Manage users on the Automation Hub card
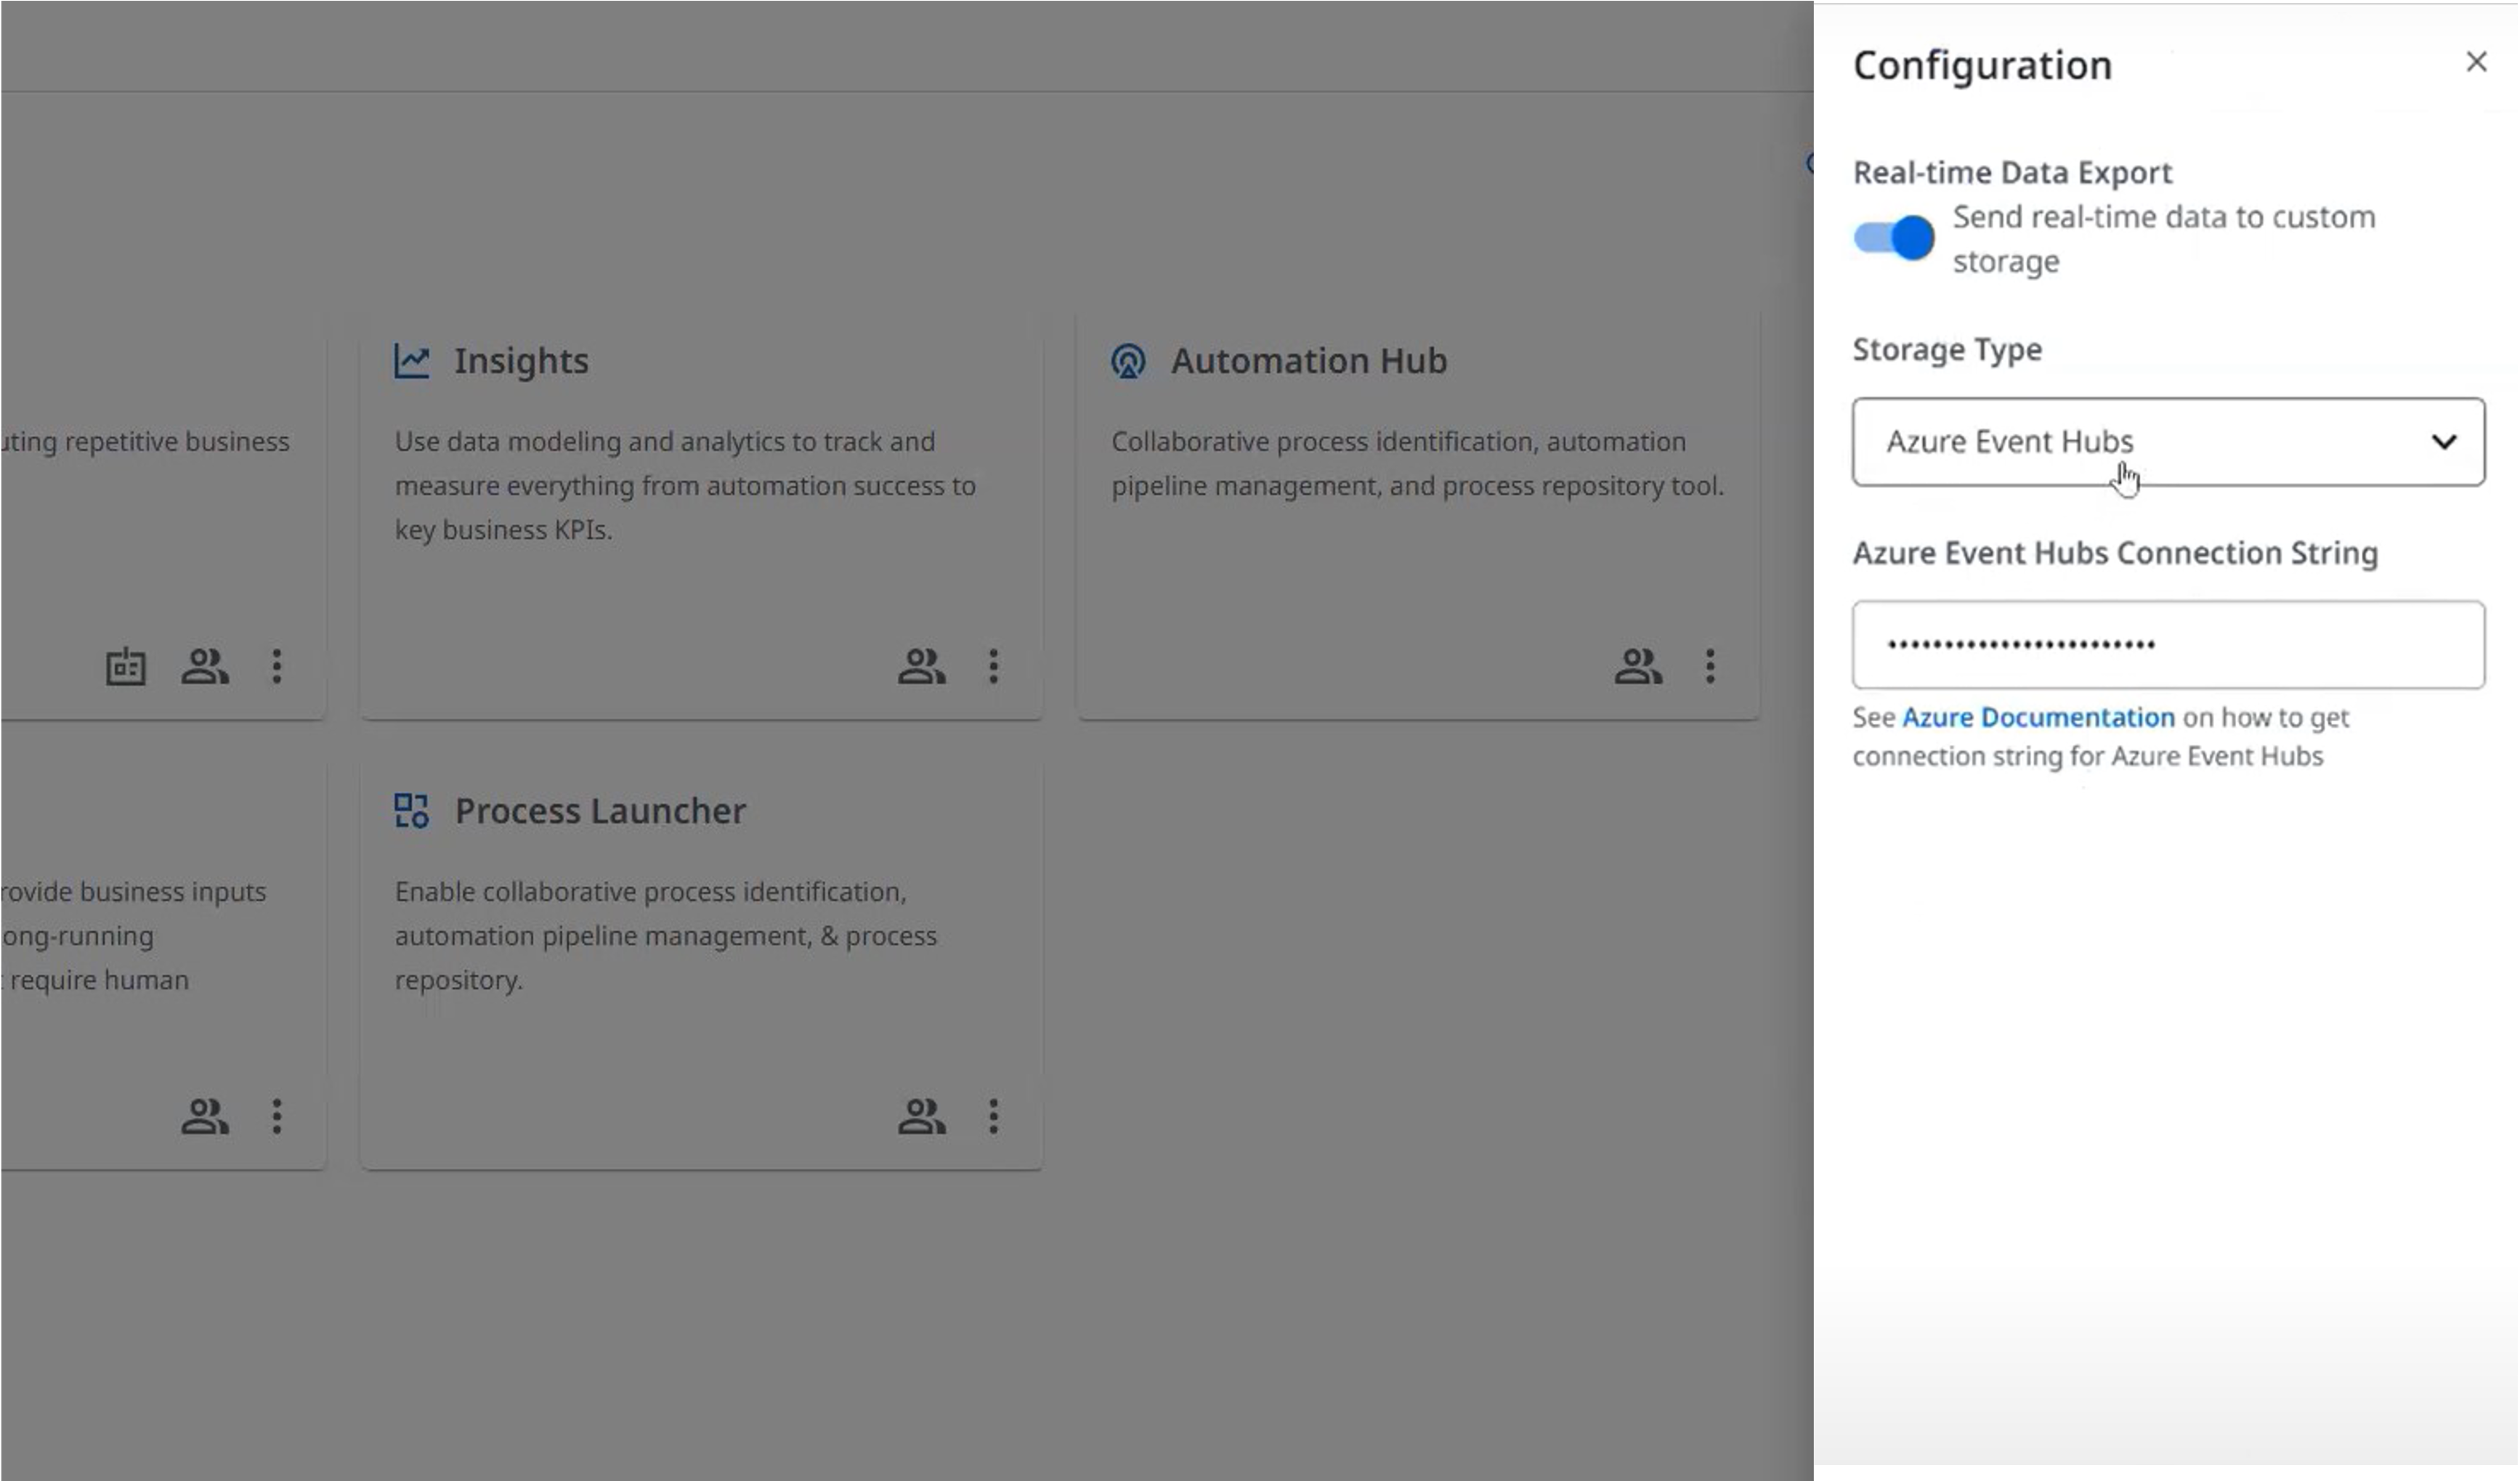2520x1481 pixels. coord(1638,666)
